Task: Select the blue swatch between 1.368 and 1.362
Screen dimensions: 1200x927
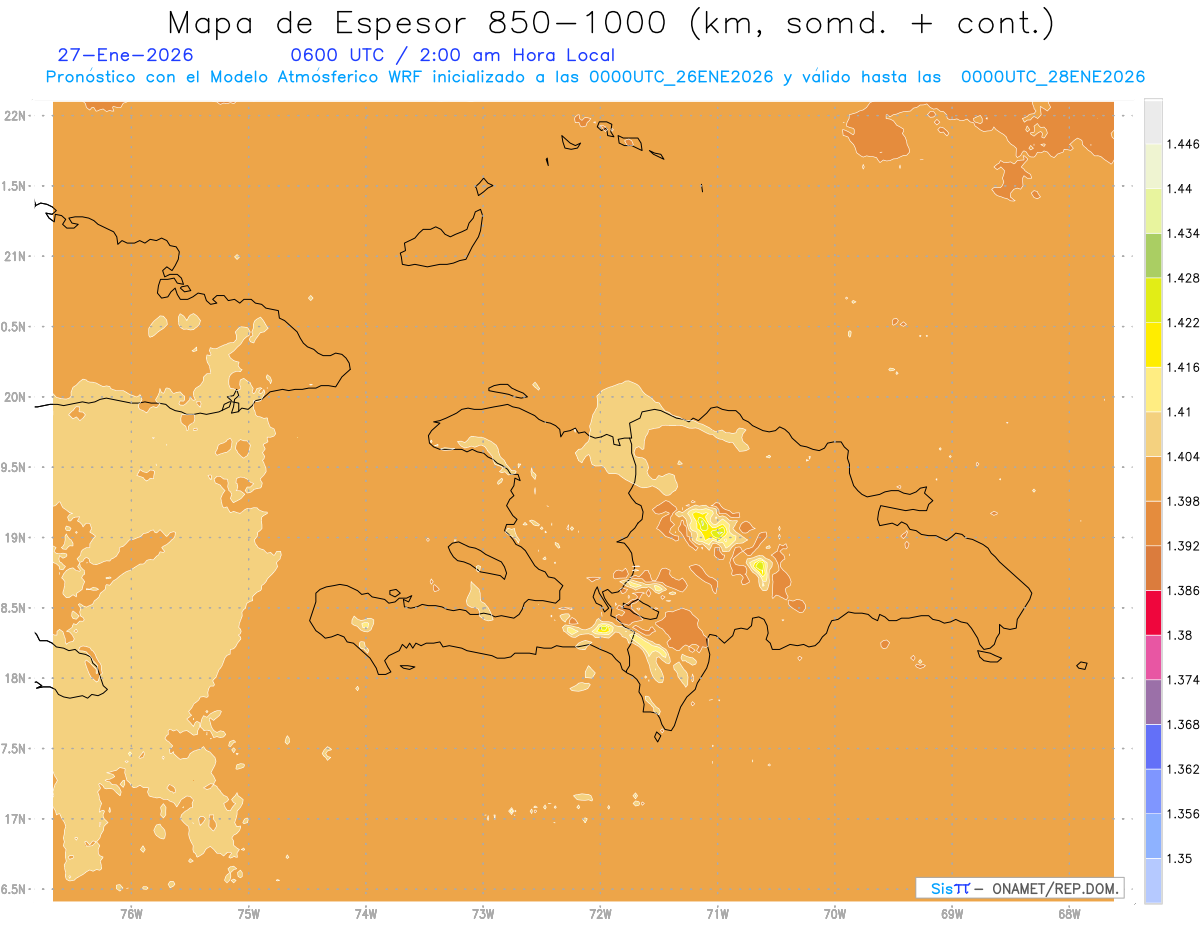Action: [1153, 747]
